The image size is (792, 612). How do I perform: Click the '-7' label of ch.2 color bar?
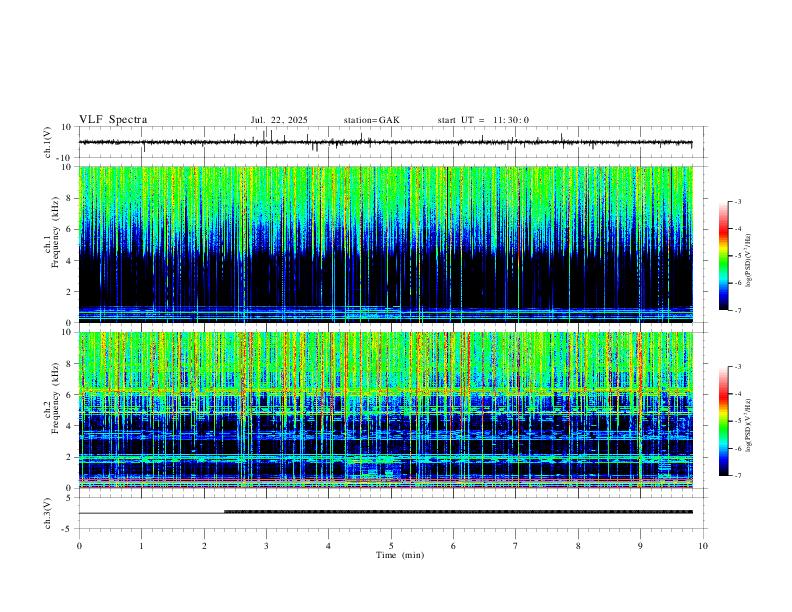click(x=737, y=476)
